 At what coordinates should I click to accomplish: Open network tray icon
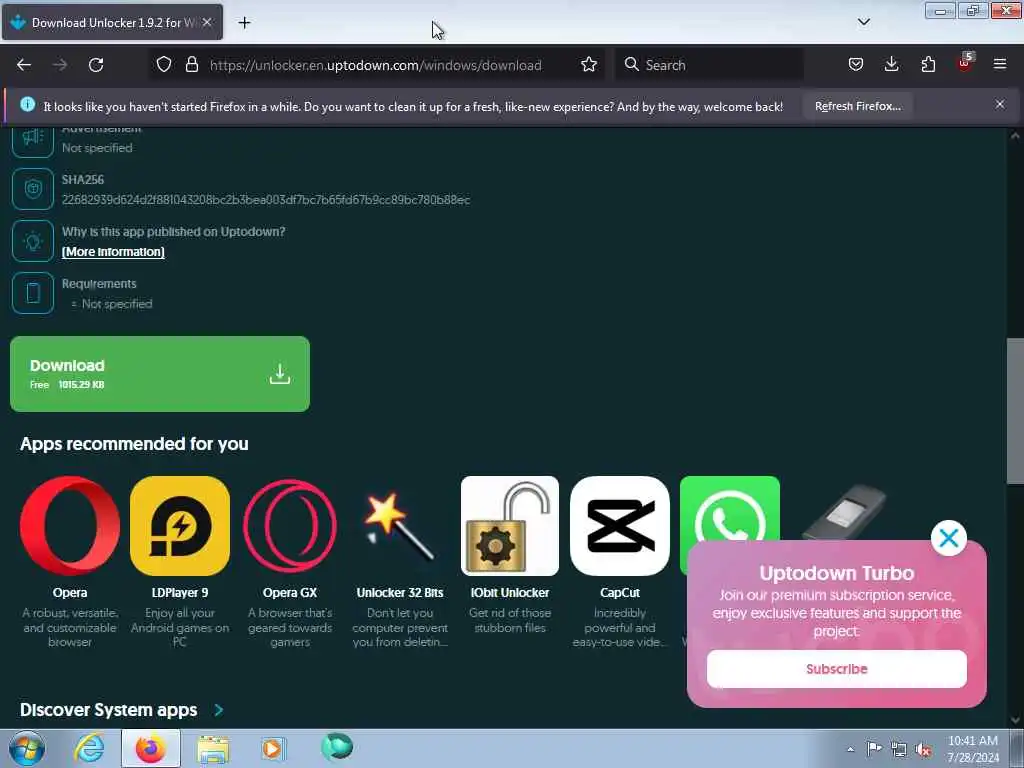tap(899, 749)
